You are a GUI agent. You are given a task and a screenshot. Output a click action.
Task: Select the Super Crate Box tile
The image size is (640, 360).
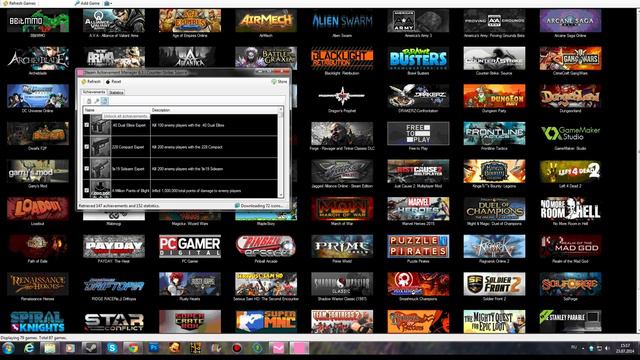190,322
